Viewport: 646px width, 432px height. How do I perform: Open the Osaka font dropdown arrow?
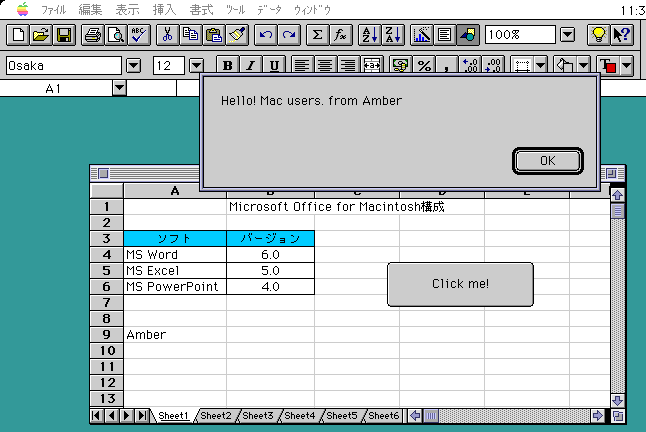click(133, 65)
